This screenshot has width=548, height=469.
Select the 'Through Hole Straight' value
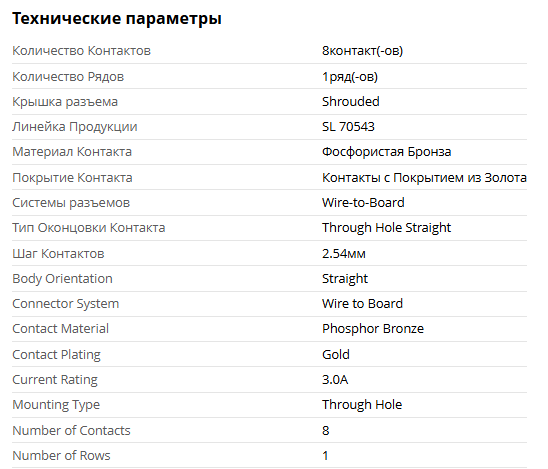pos(387,228)
